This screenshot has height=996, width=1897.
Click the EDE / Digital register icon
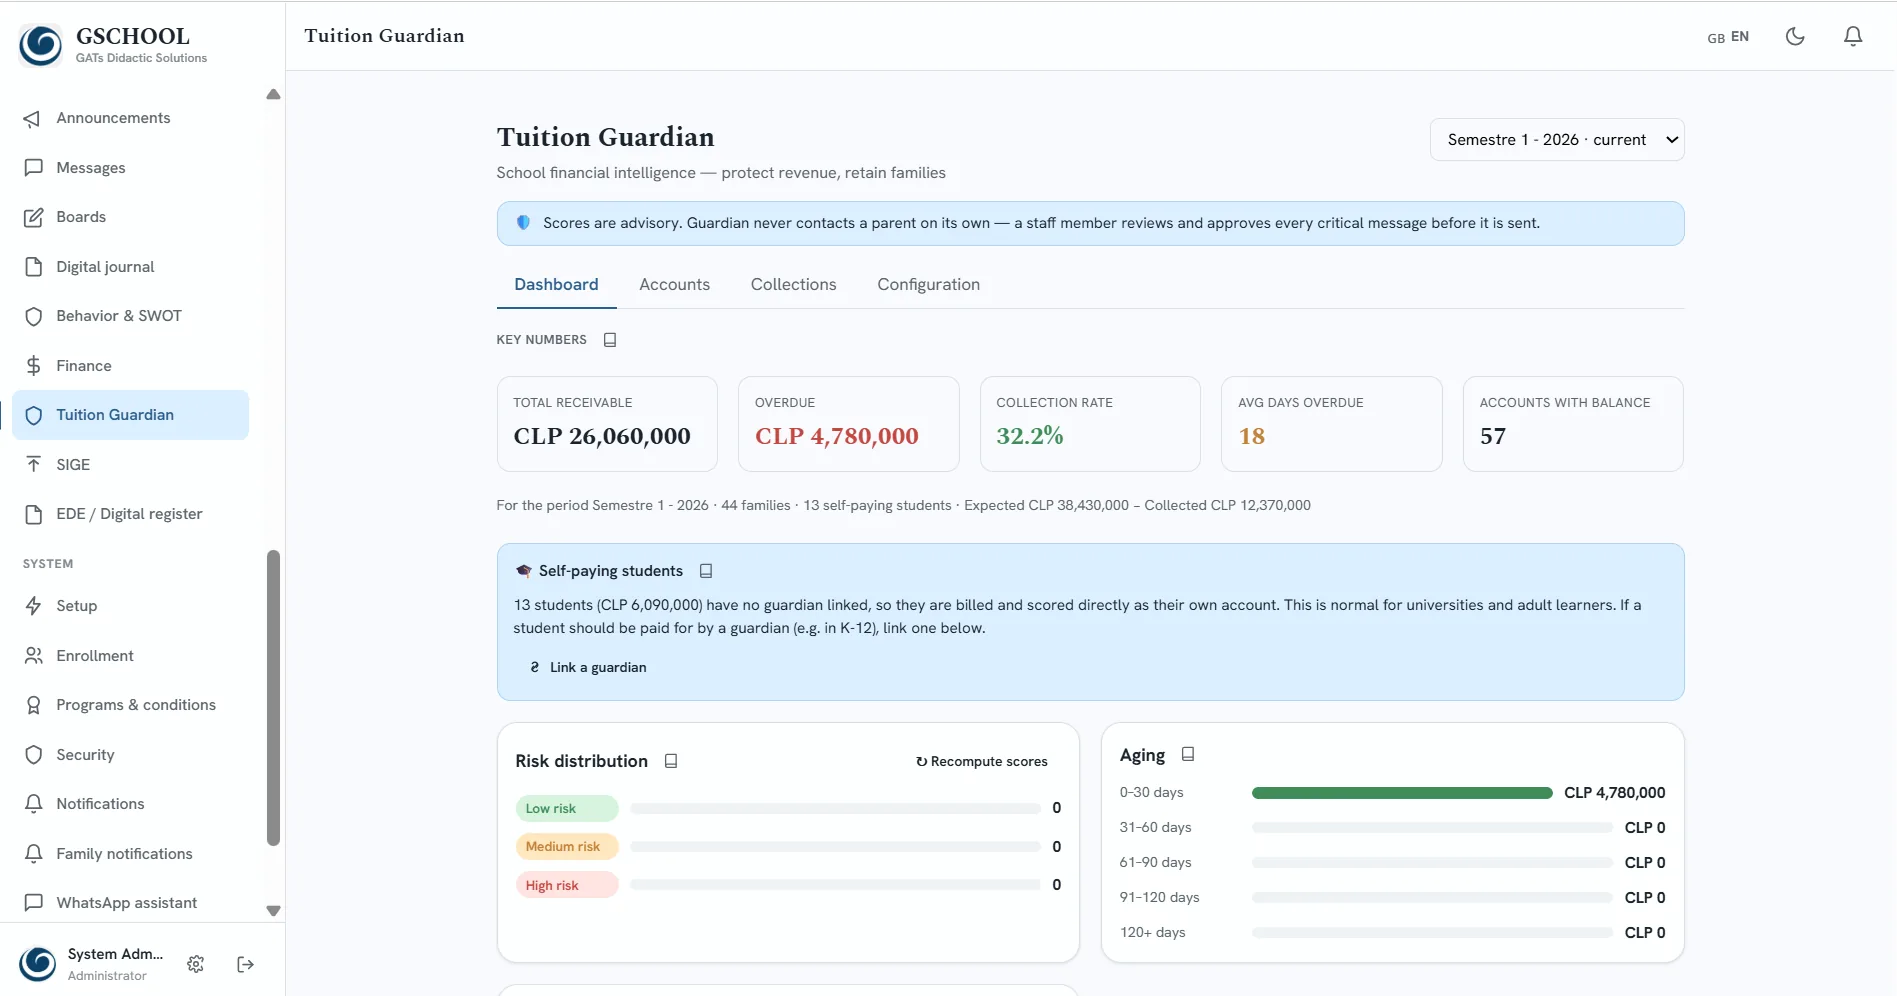tap(33, 514)
